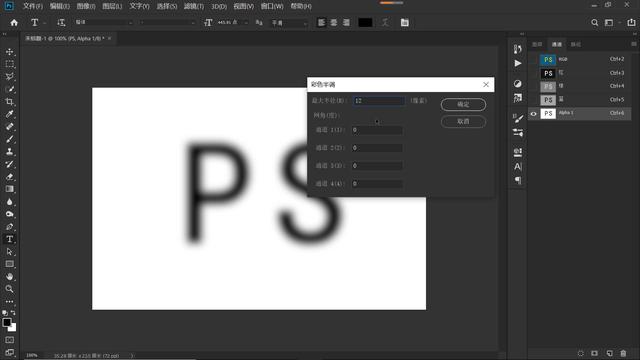Select the Magic Wand tool

(x=9, y=89)
